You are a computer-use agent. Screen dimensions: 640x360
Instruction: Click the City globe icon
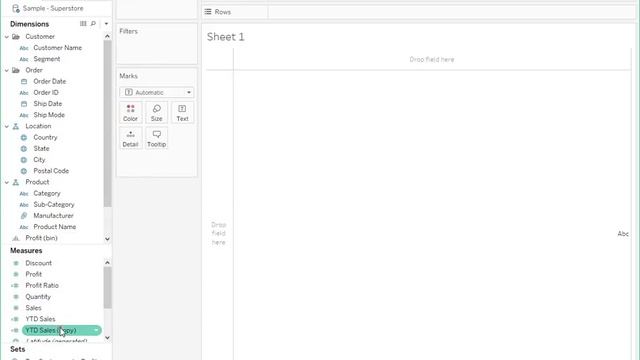(x=24, y=160)
